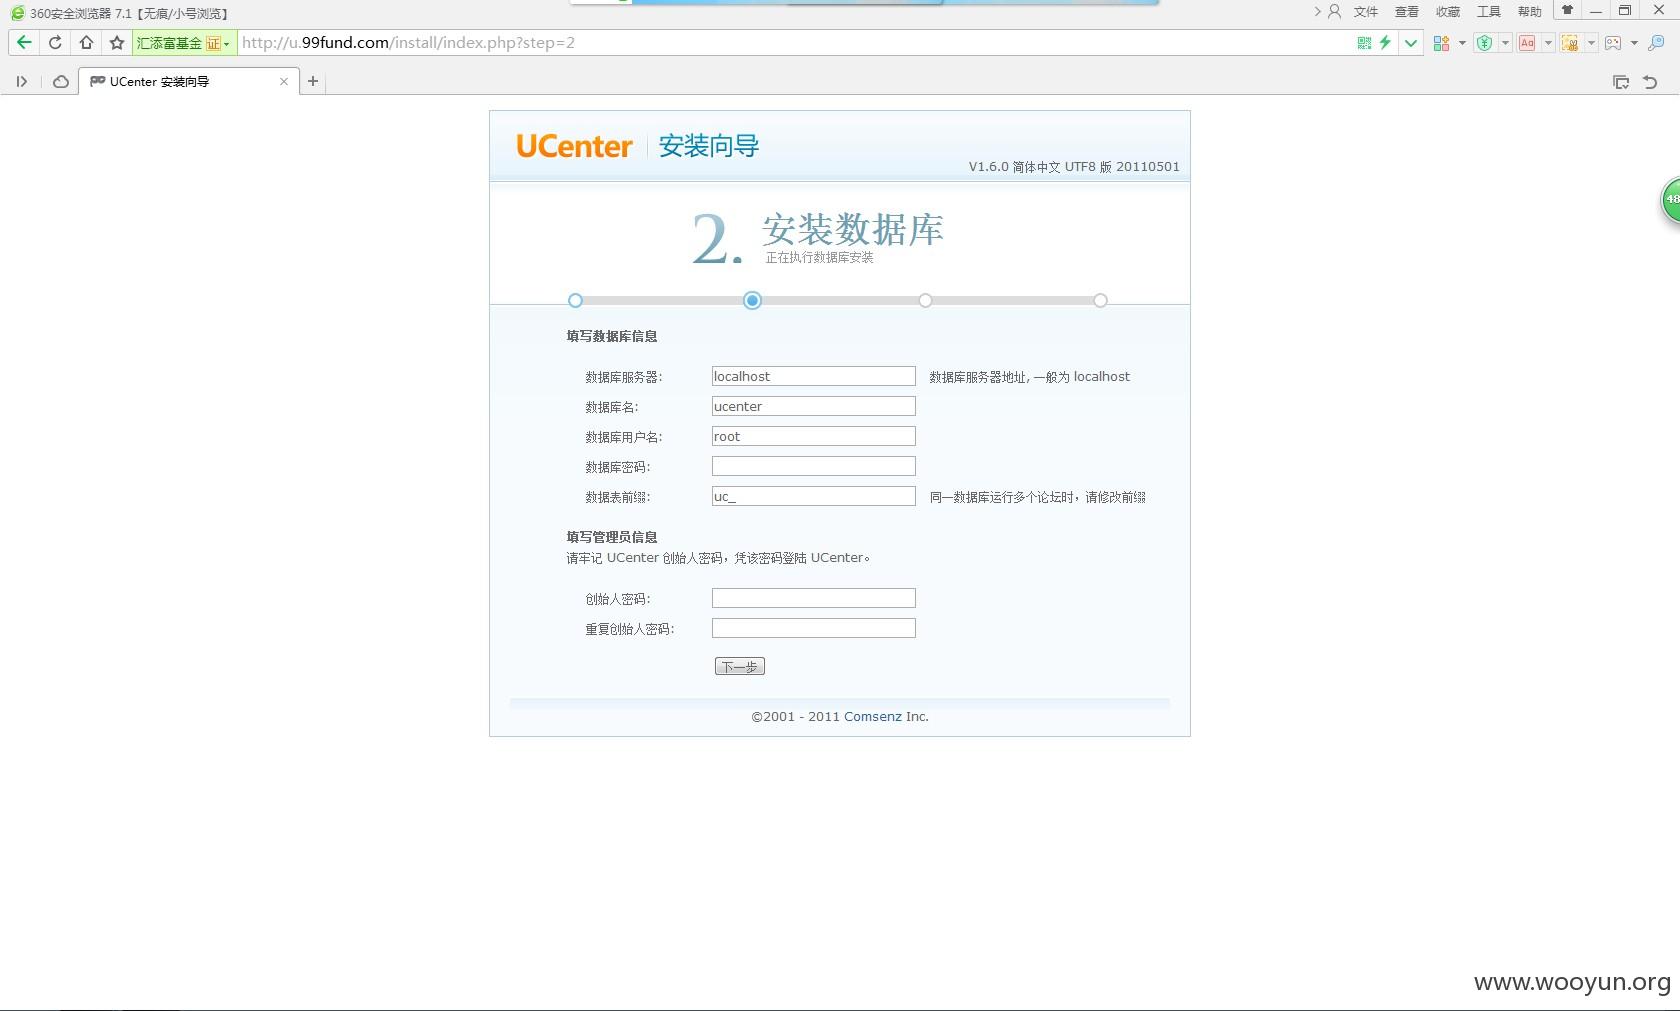
Task: Expand the screenshot tool dropdown arrow
Action: (1591, 43)
